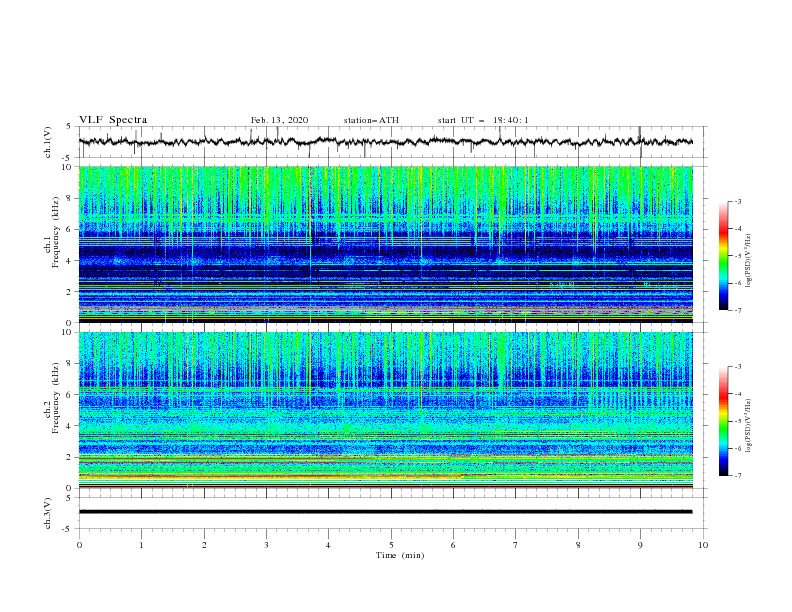Select the "start UT = 18:40:1" text

point(483,120)
